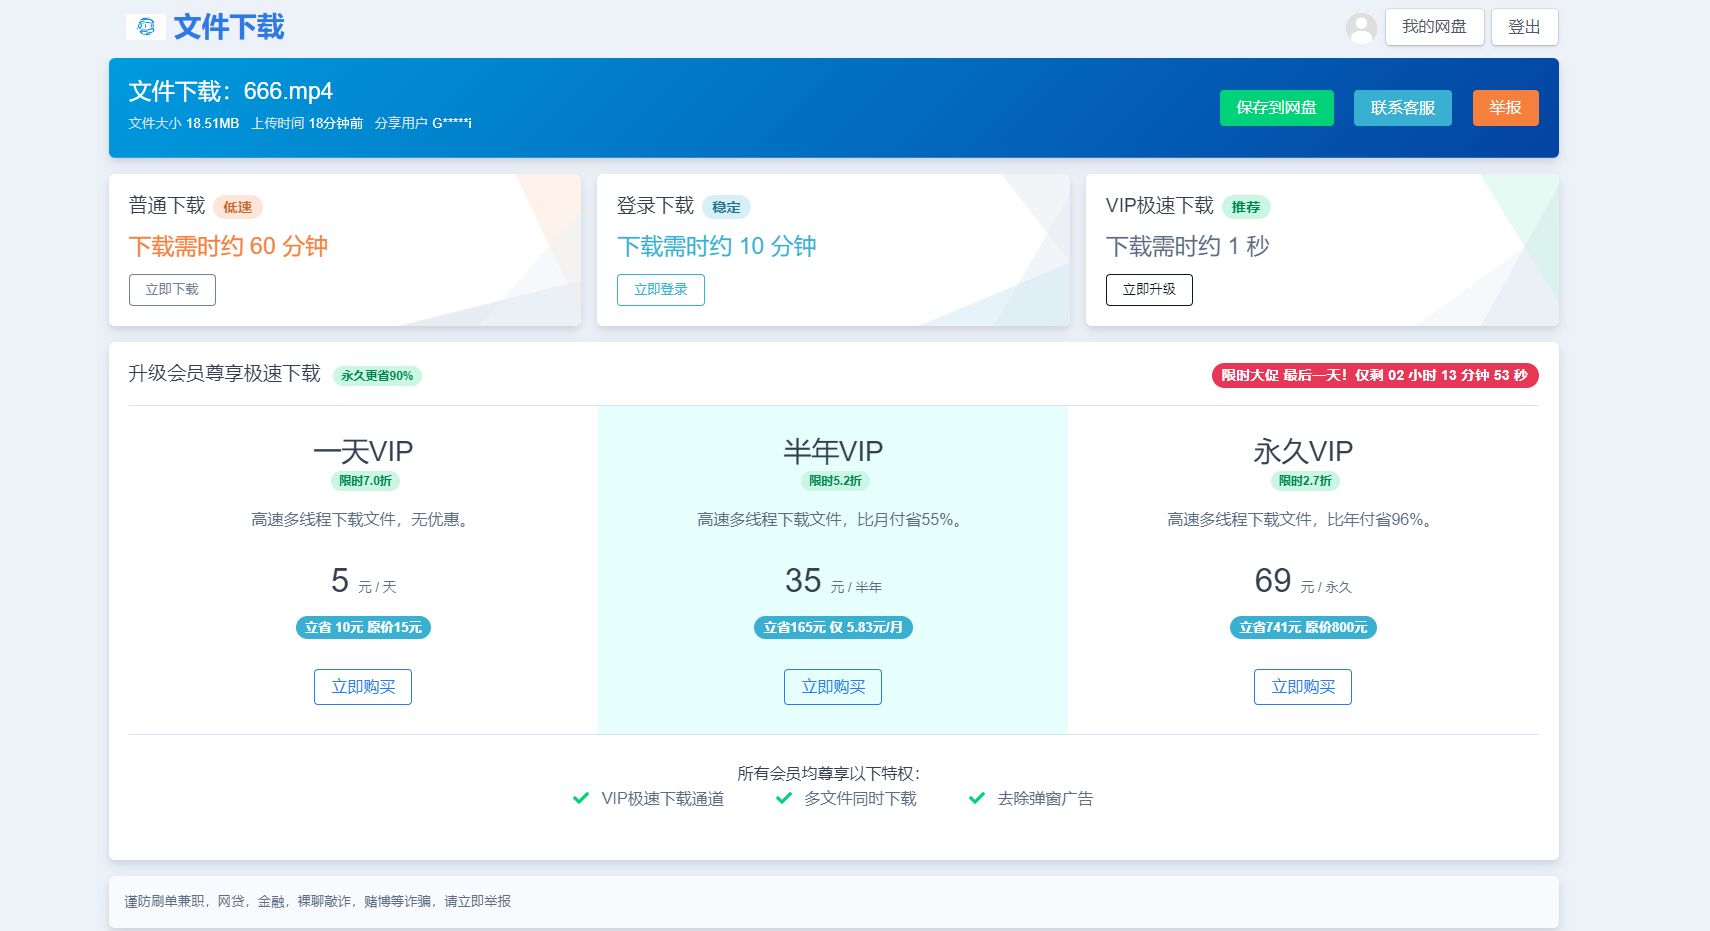Click 保存到网盘 green button
Viewport: 1710px width, 931px height.
[x=1276, y=108]
